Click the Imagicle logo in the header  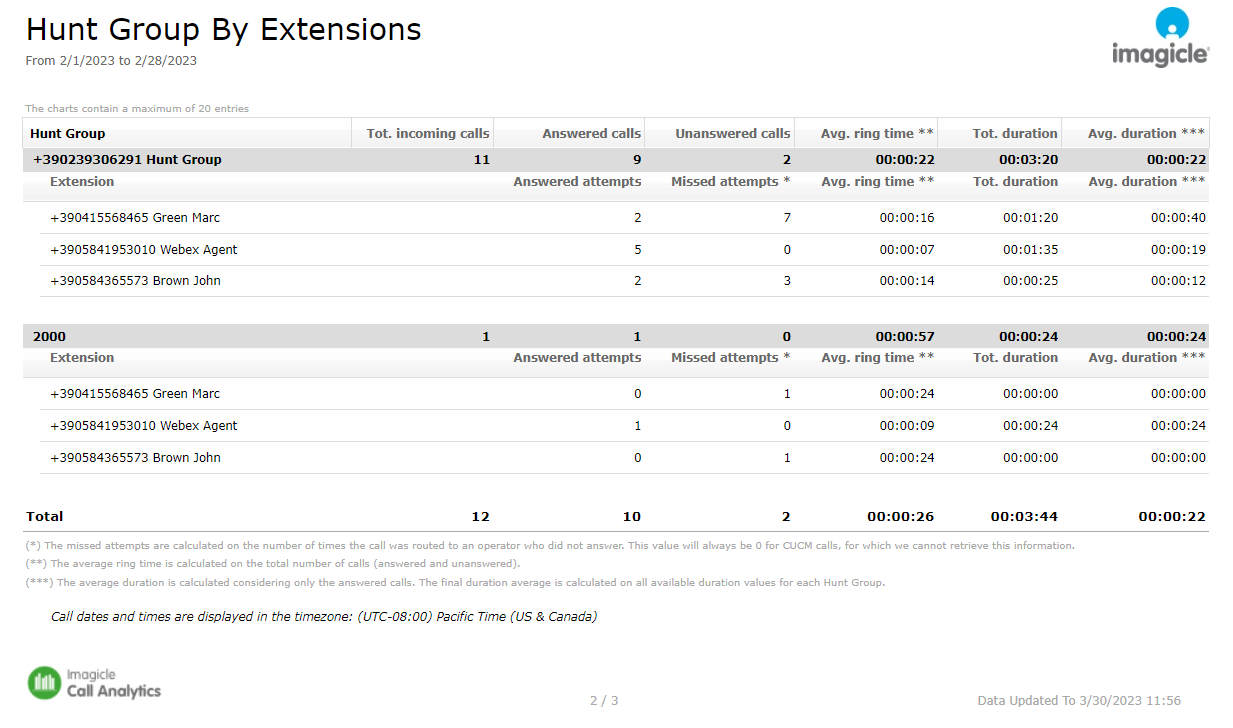tap(1159, 38)
